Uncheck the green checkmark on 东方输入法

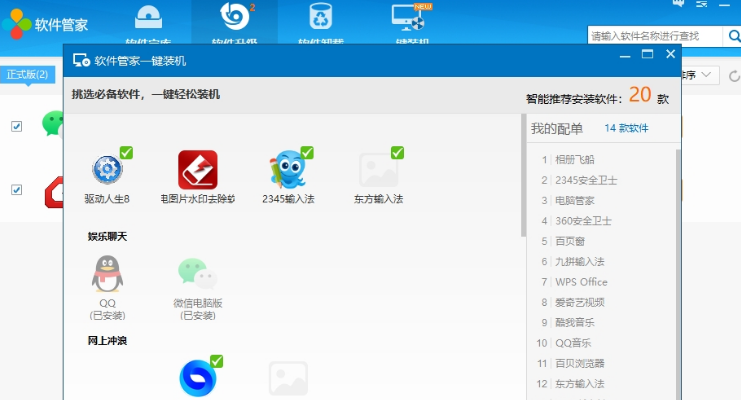click(x=397, y=152)
